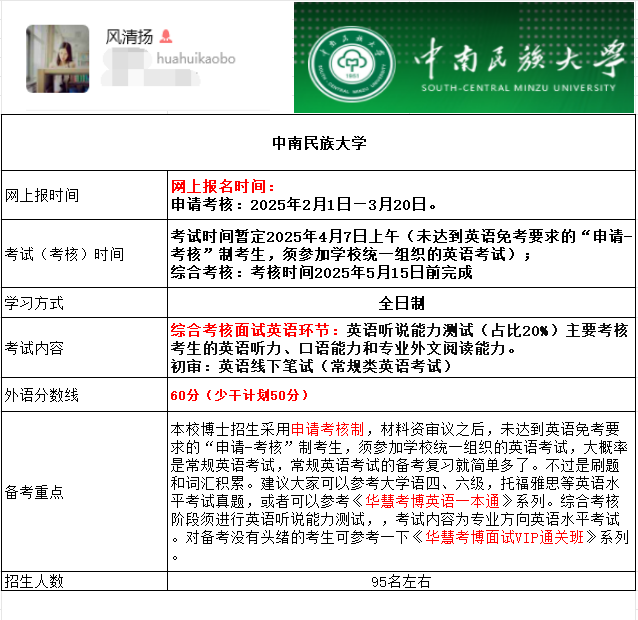Select the row label 外语分数线

pos(42,395)
